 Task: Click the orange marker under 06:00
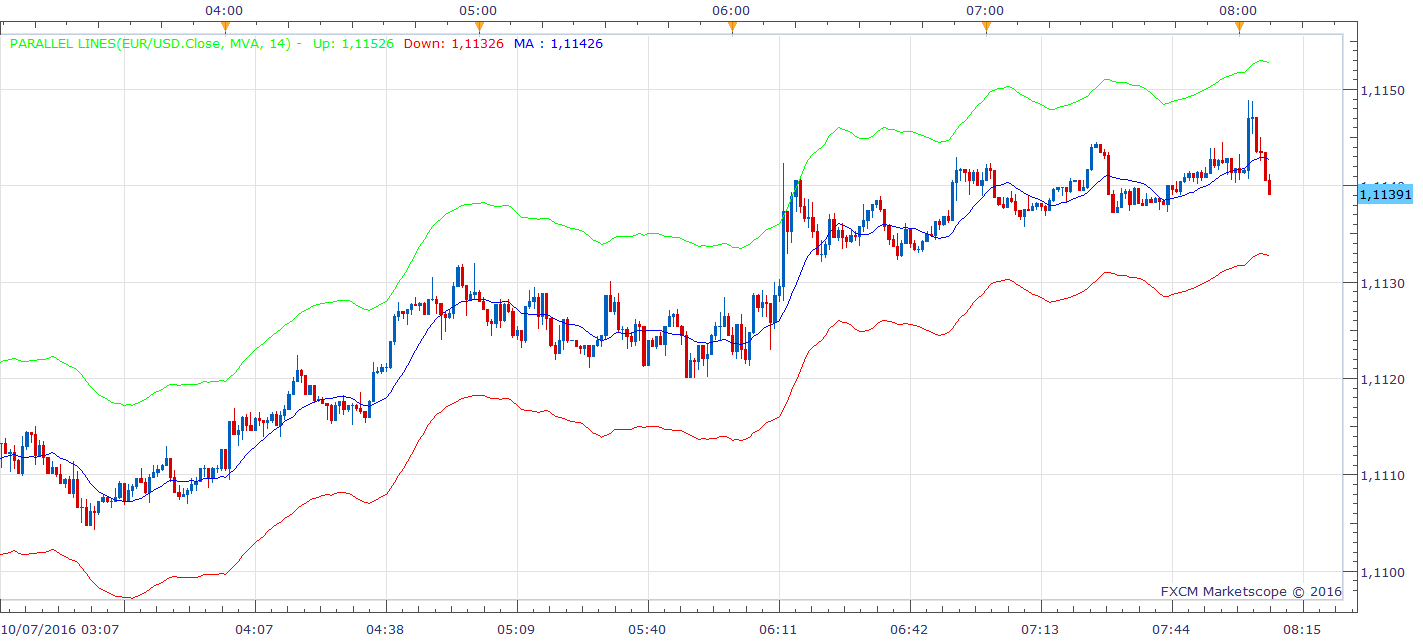pyautogui.click(x=732, y=27)
